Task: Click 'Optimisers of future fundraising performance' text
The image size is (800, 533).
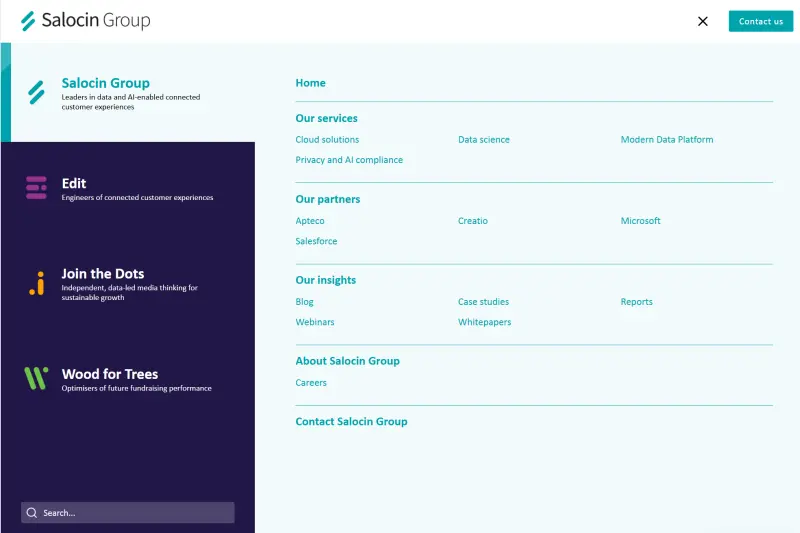Action: coord(136,388)
